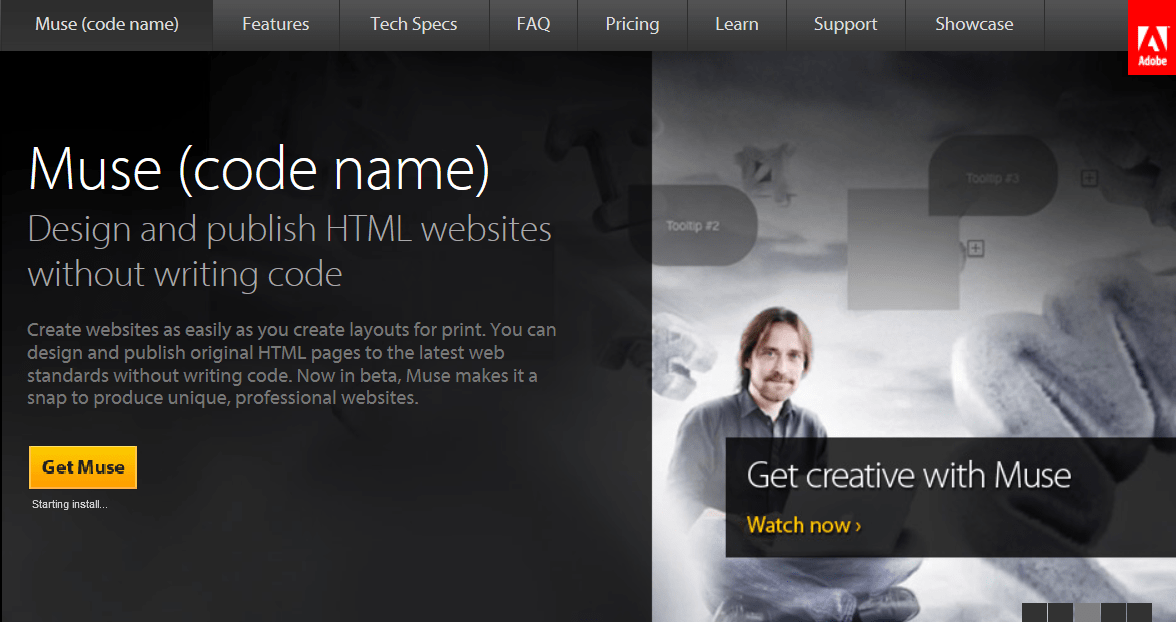Click the Starting install status text
This screenshot has height=622, width=1176.
point(69,504)
